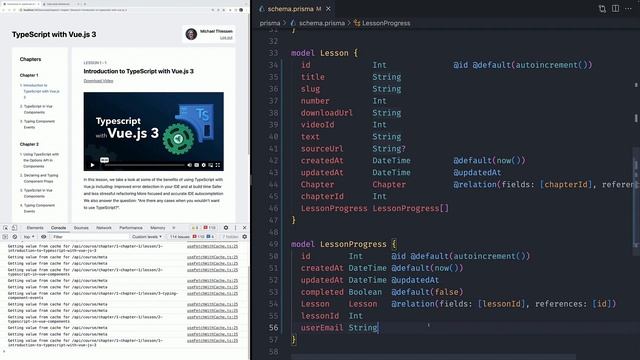Click LessonProgress breadcrumb symbol
Image resolution: width=640 pixels, height=360 pixels.
click(386, 23)
